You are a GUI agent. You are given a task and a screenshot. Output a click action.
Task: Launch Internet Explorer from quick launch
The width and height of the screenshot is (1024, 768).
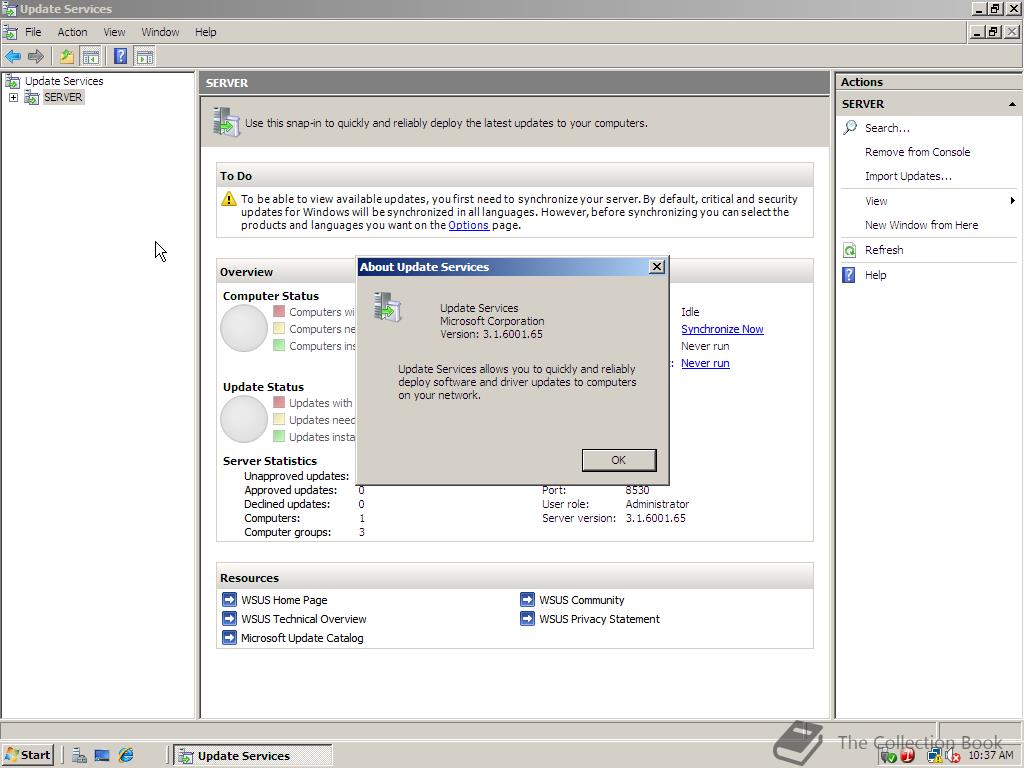(x=126, y=756)
